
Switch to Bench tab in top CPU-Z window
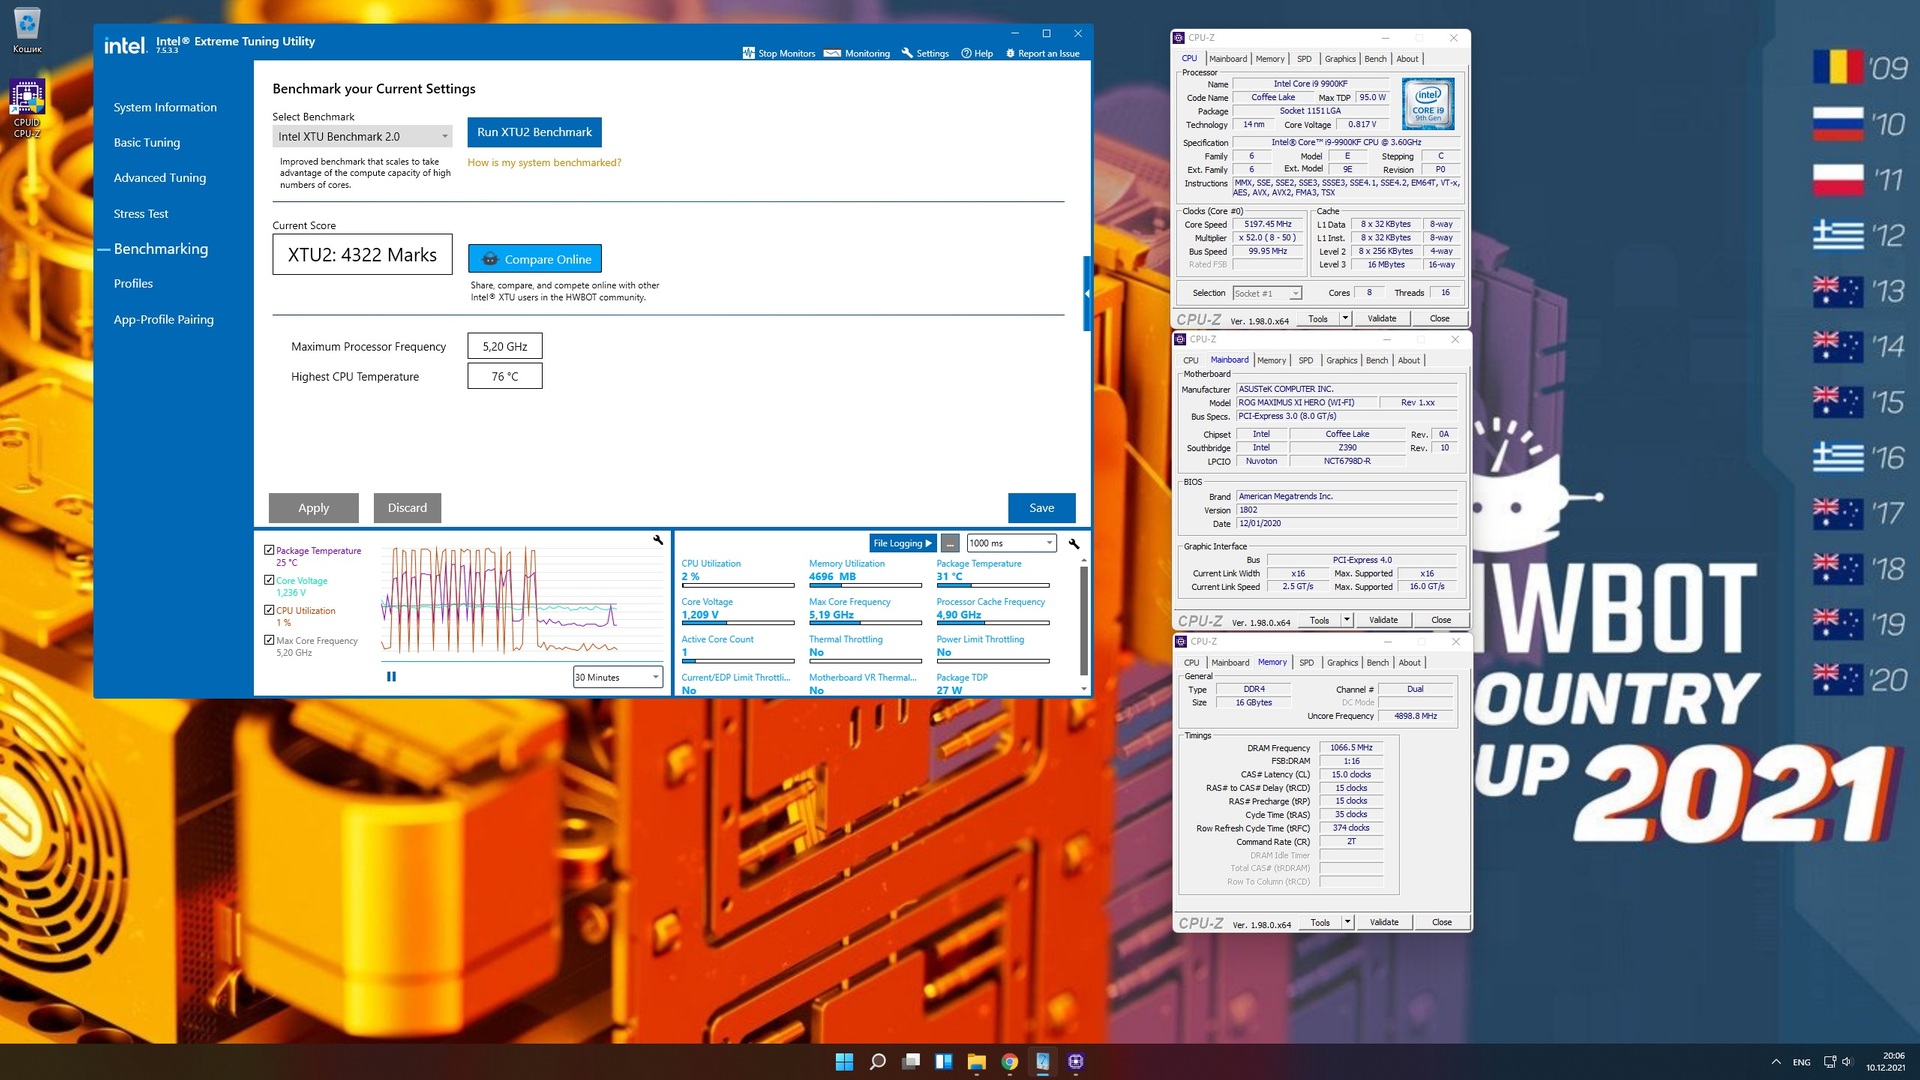click(1375, 59)
